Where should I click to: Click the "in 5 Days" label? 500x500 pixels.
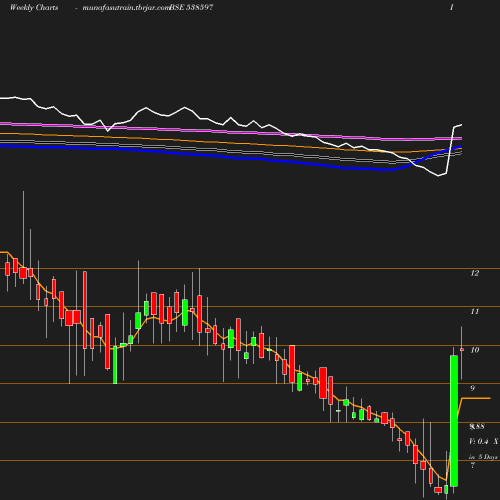[483, 457]
